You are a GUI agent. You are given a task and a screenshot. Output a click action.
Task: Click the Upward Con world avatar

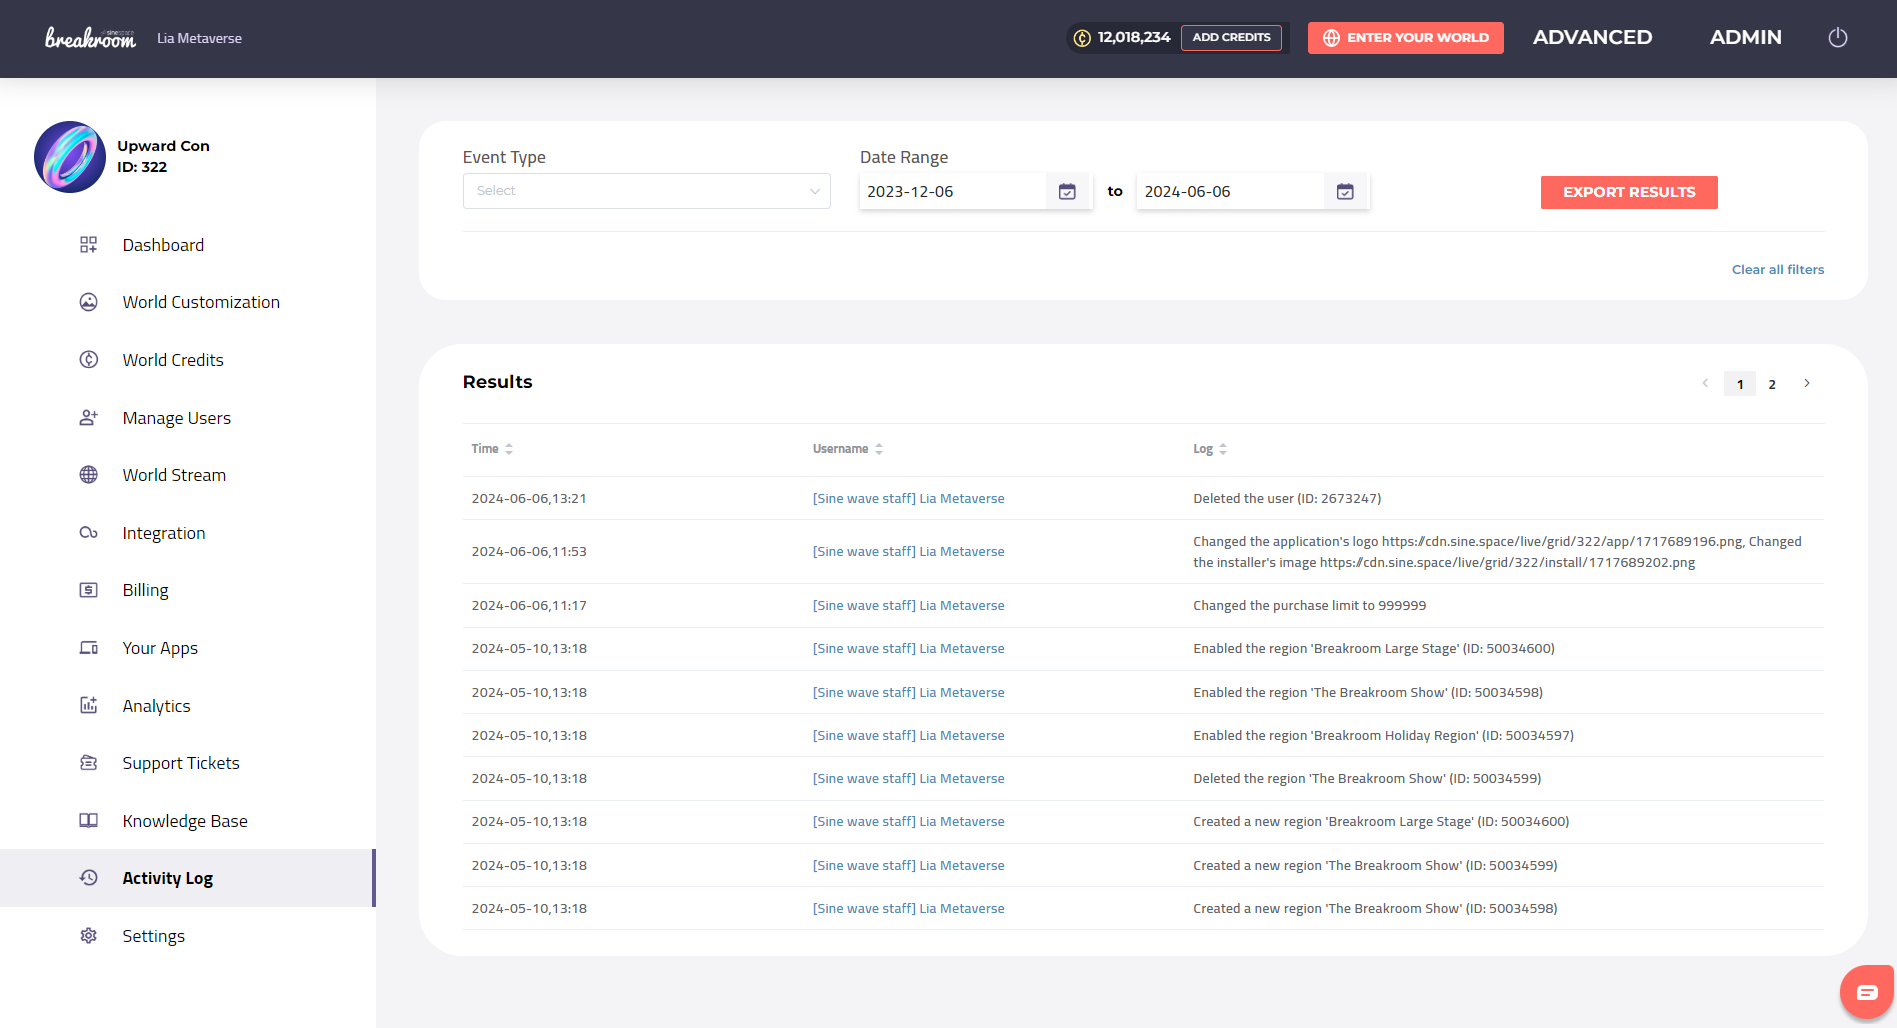[x=70, y=157]
